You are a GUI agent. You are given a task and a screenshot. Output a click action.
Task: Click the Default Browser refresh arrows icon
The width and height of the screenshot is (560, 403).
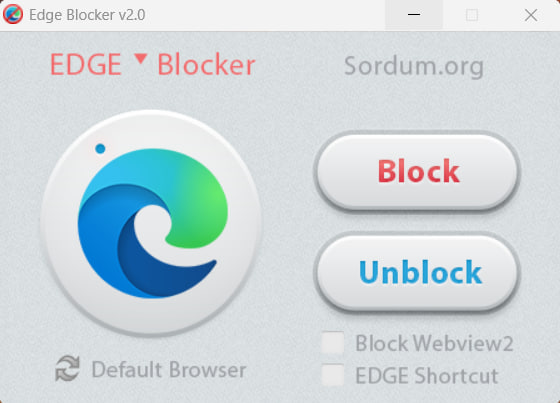(x=68, y=368)
